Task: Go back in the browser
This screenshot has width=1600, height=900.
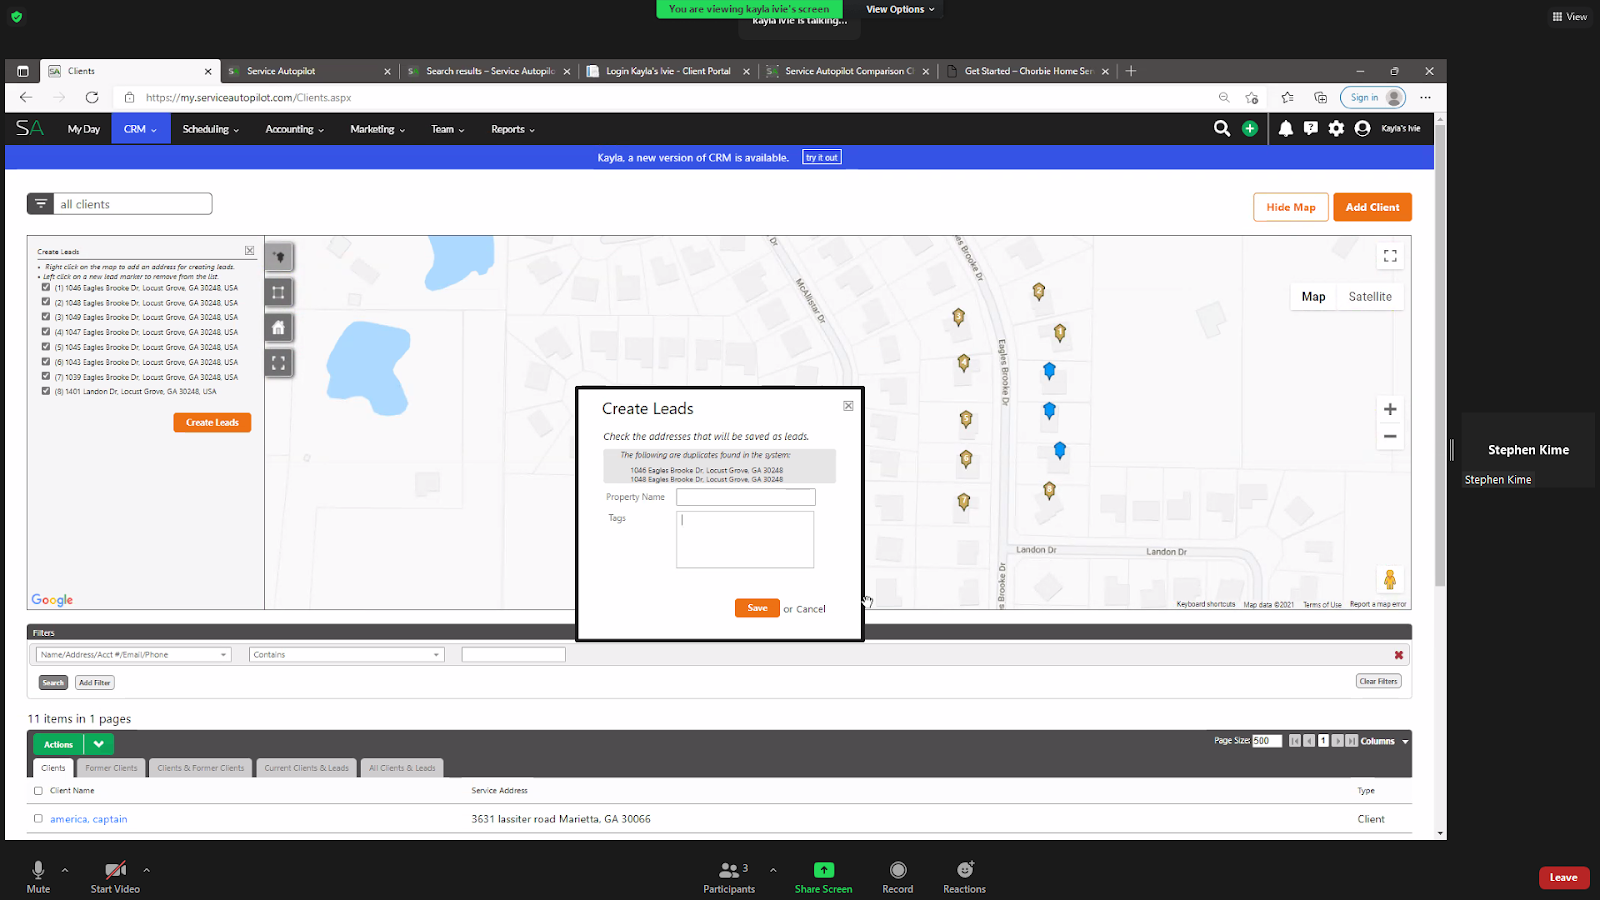Action: click(x=26, y=97)
